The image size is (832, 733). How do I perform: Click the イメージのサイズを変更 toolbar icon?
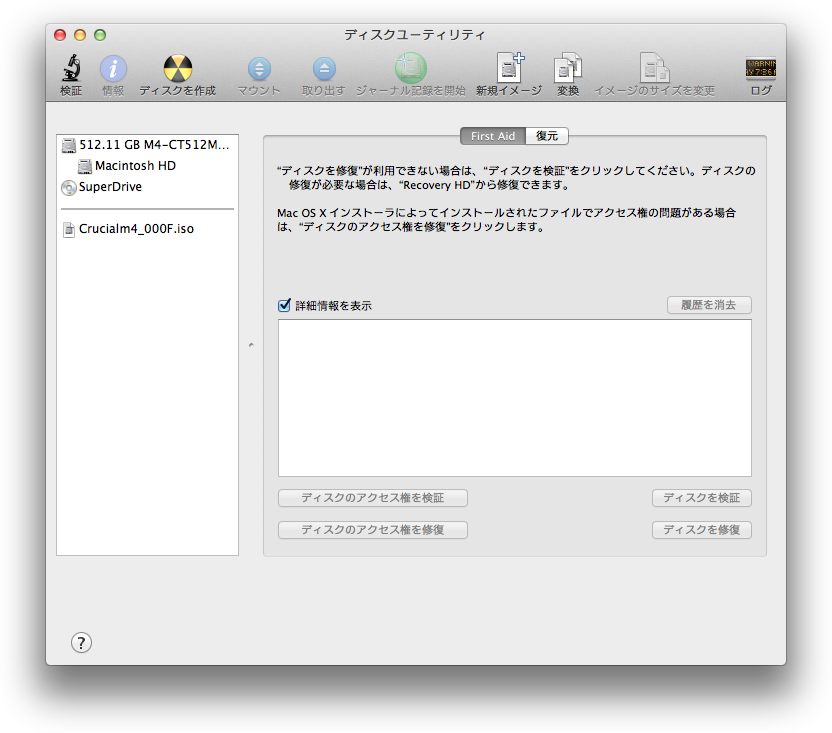pyautogui.click(x=654, y=67)
